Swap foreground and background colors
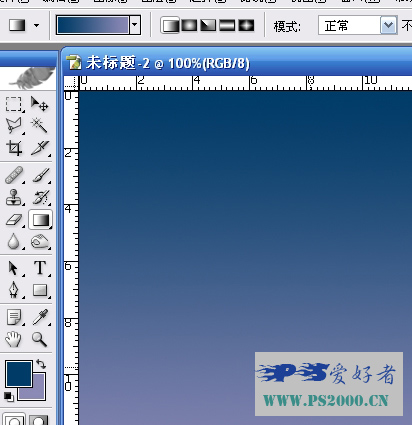The height and width of the screenshot is (425, 412). coord(41,363)
